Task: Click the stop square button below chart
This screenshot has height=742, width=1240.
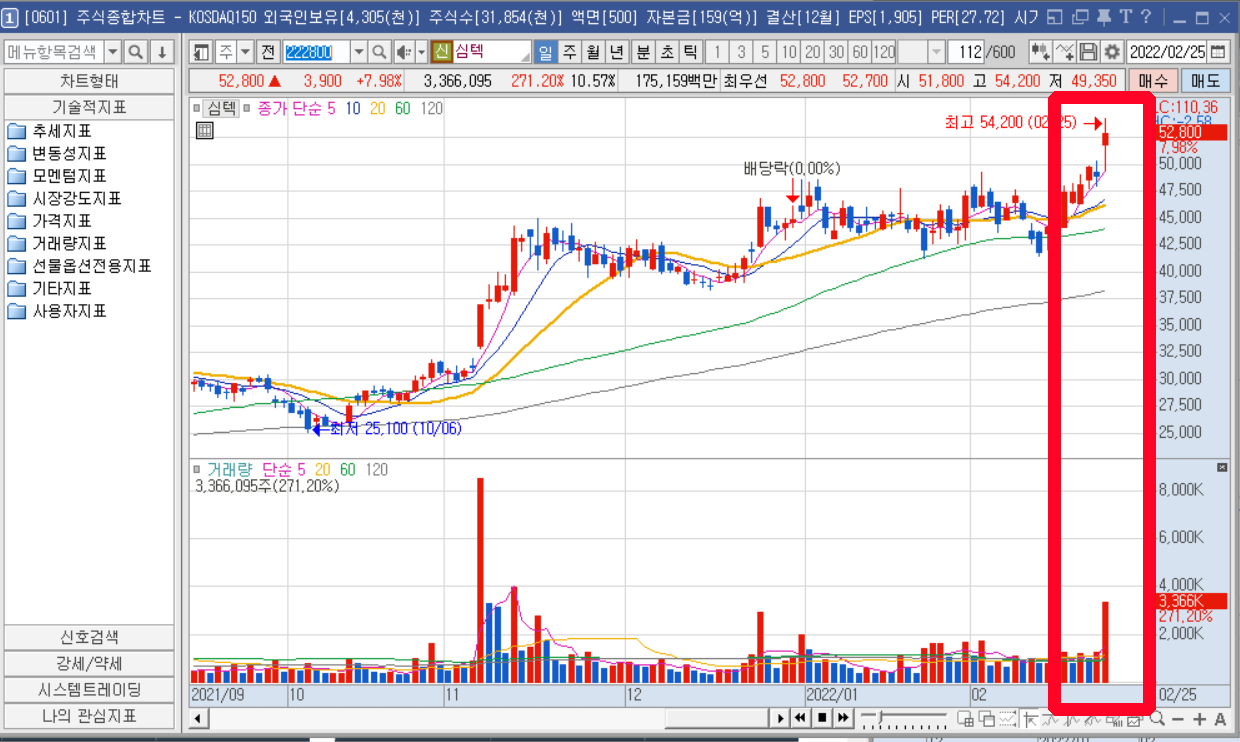Action: click(x=822, y=718)
